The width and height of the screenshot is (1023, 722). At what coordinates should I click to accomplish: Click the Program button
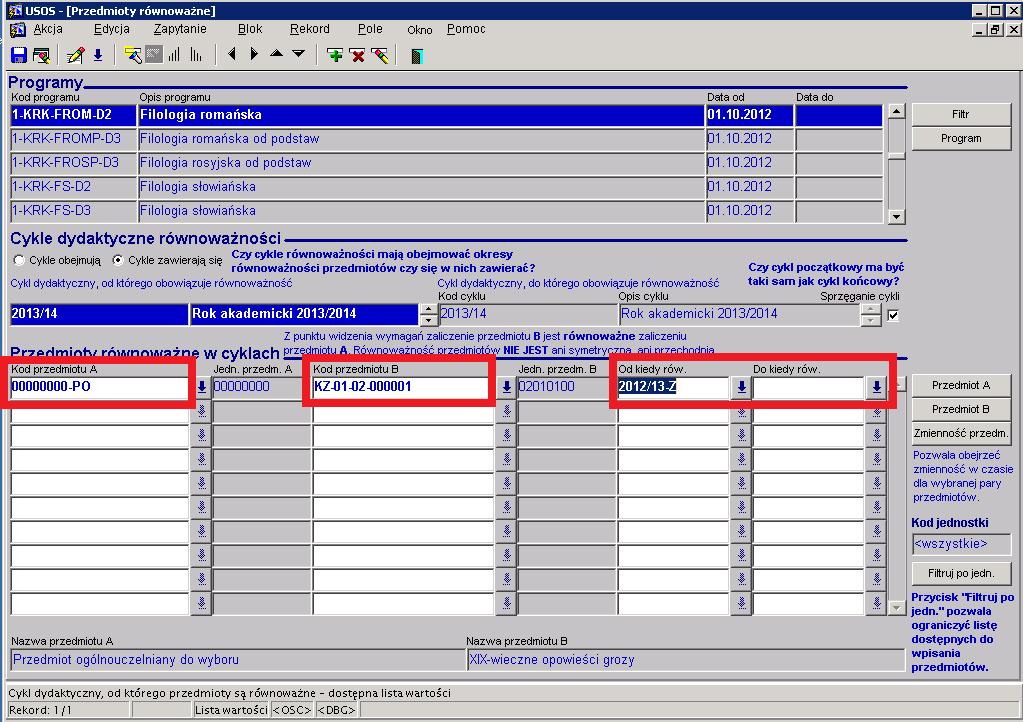(961, 138)
